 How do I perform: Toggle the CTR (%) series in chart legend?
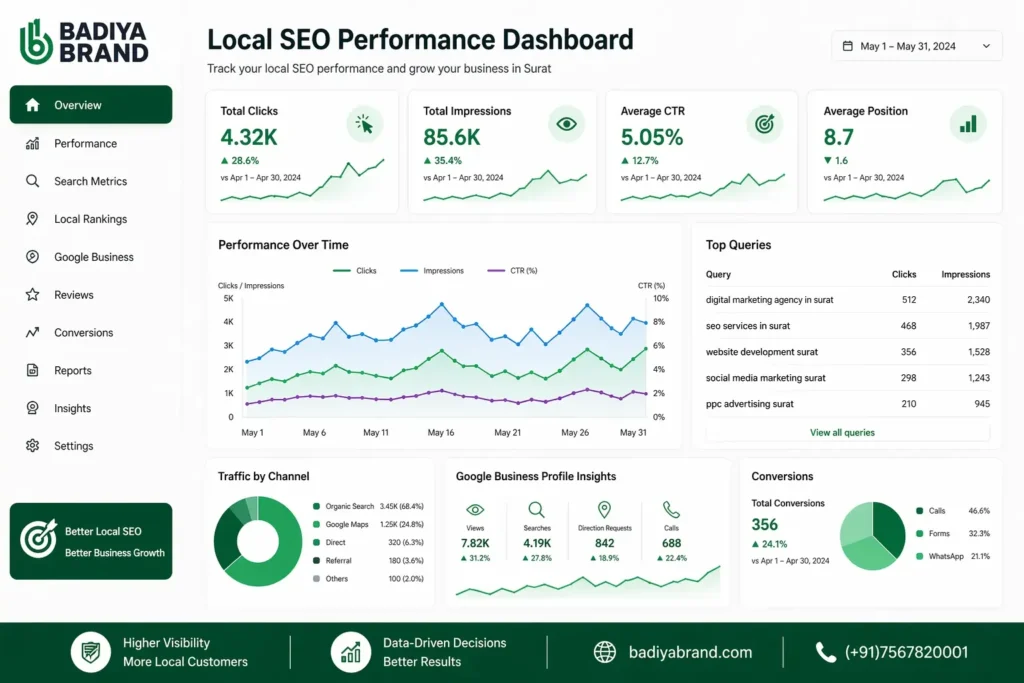pyautogui.click(x=511, y=271)
